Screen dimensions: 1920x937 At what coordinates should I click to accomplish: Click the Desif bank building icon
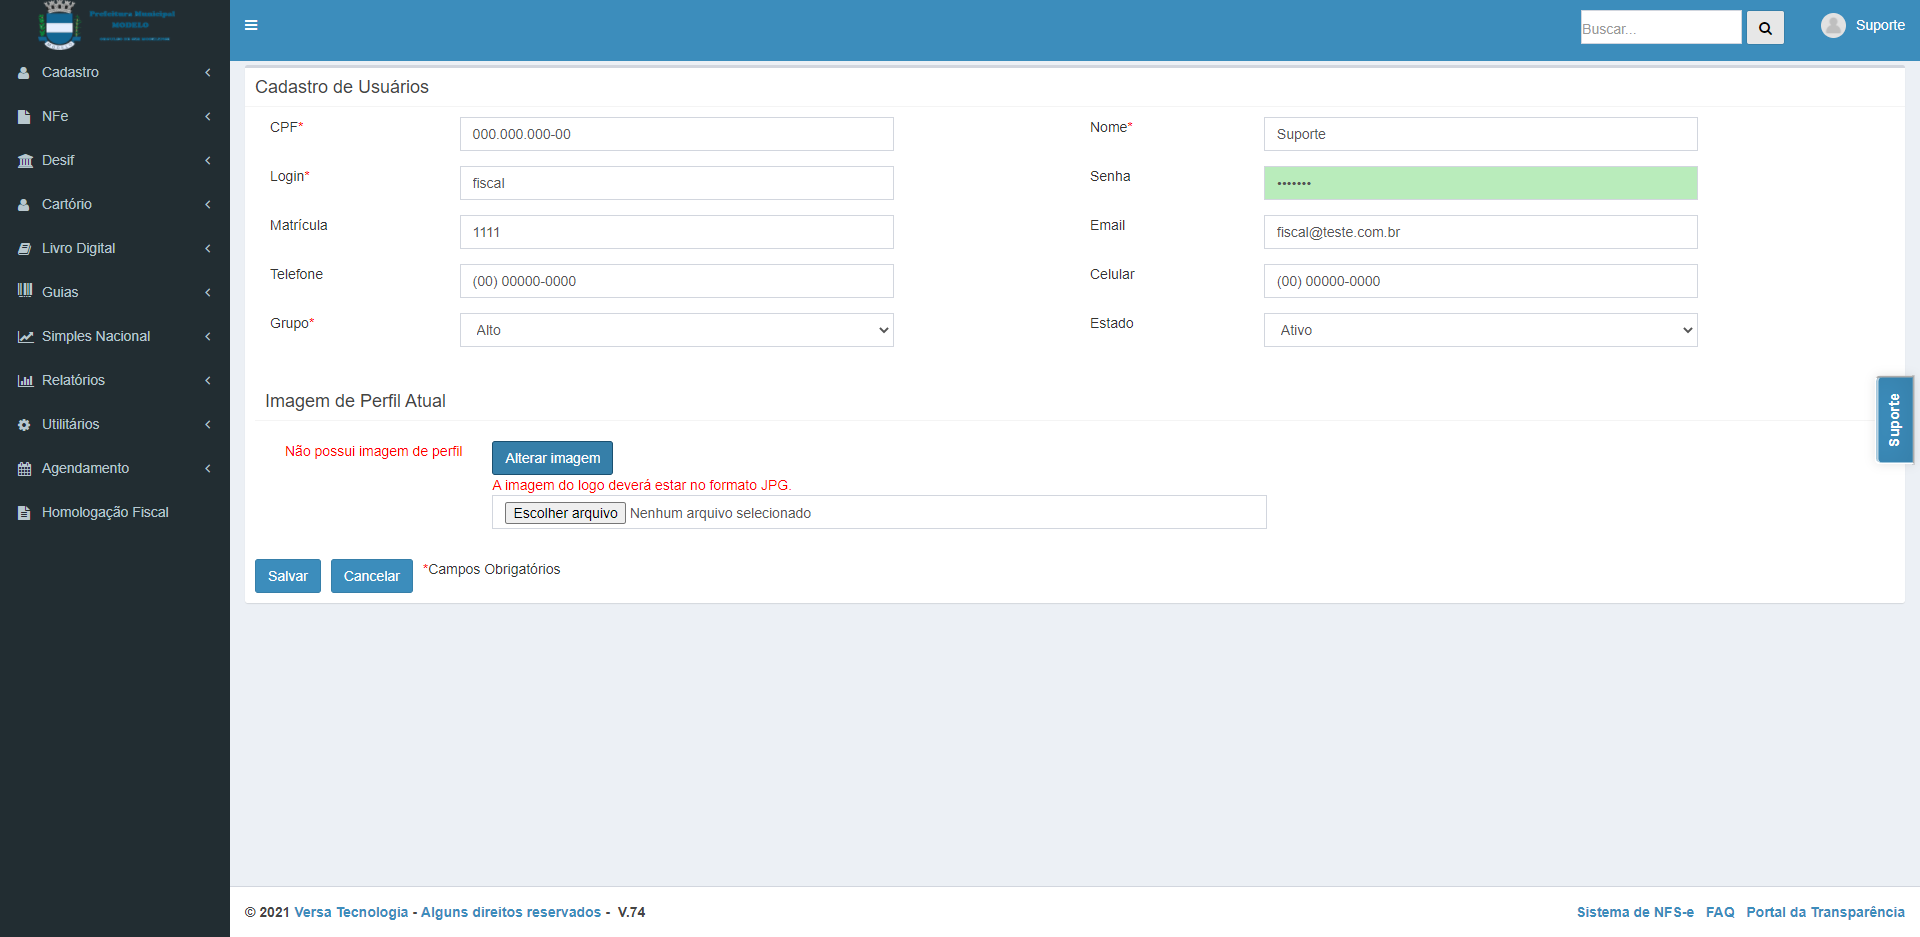click(25, 161)
